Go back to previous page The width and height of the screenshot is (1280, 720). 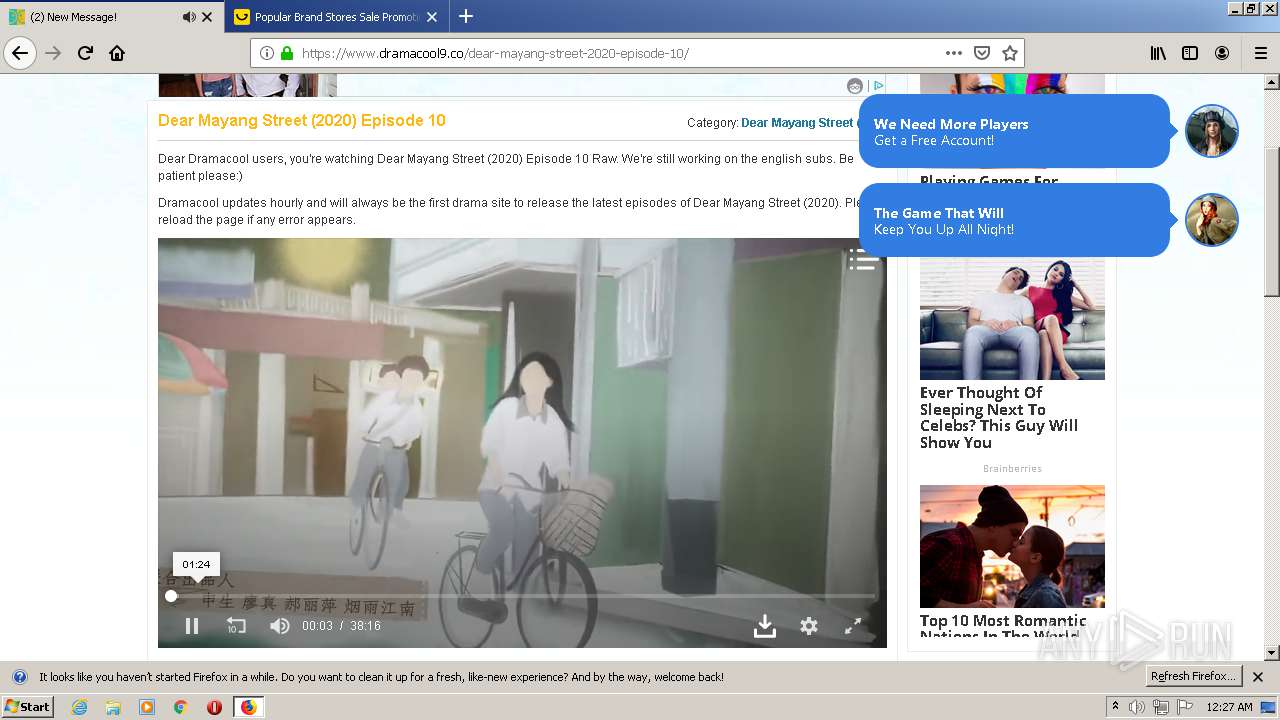pyautogui.click(x=20, y=53)
